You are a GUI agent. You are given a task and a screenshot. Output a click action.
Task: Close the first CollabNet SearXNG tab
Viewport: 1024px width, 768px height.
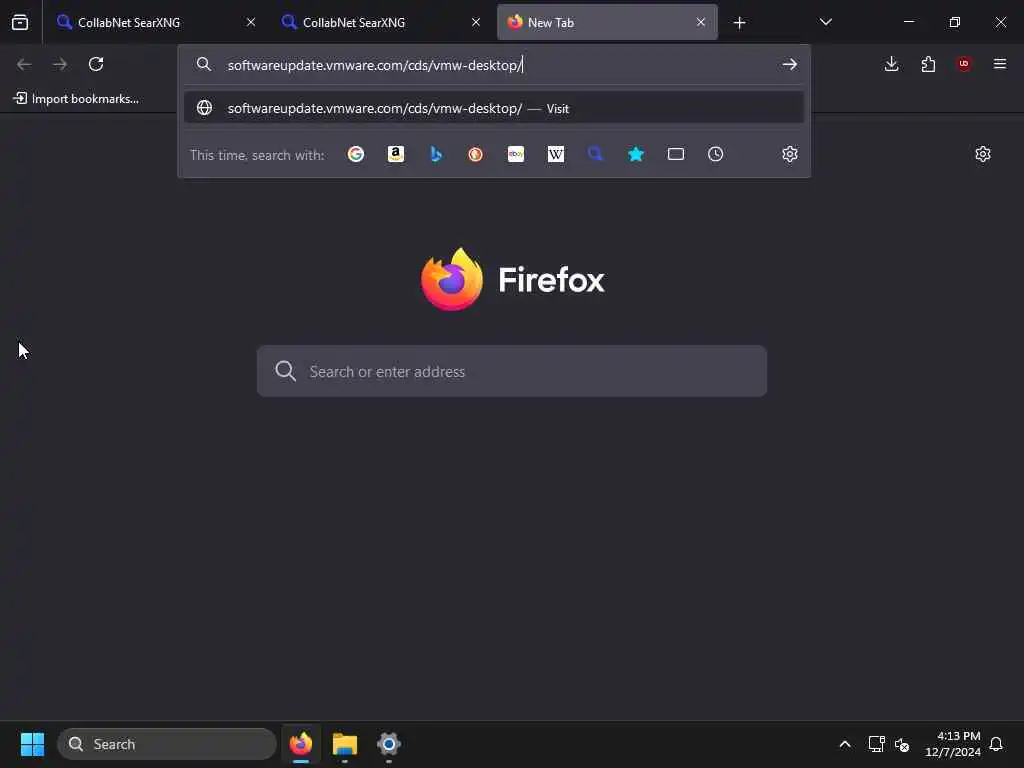point(251,22)
